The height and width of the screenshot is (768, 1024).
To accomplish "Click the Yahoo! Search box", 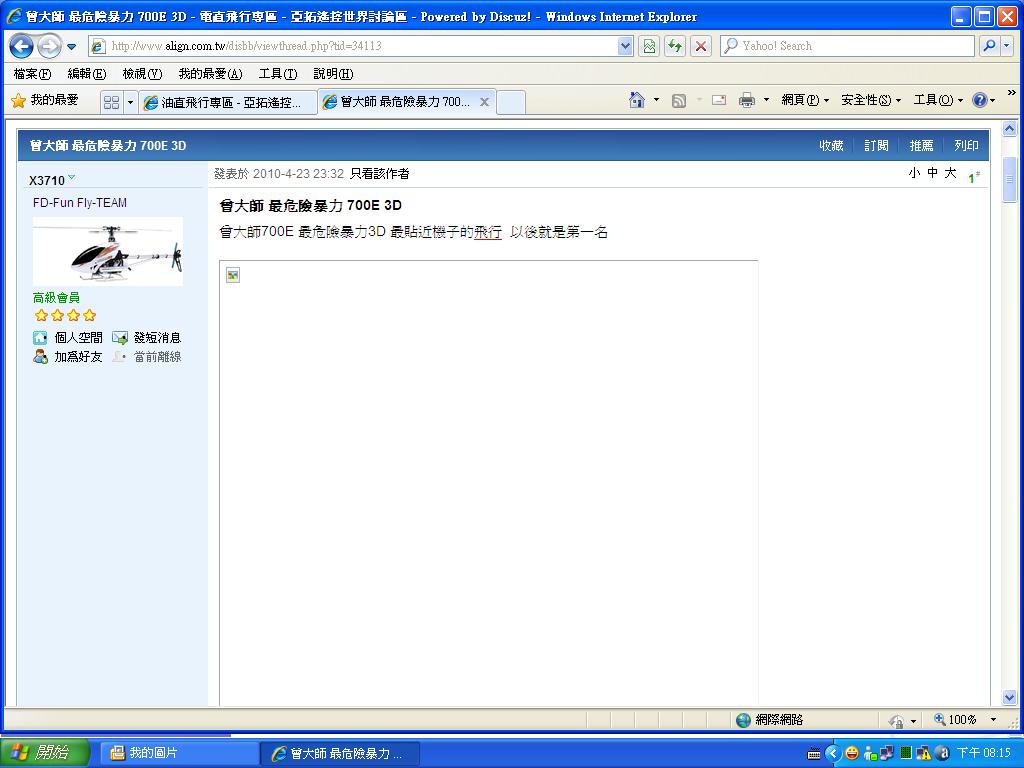I will click(847, 46).
